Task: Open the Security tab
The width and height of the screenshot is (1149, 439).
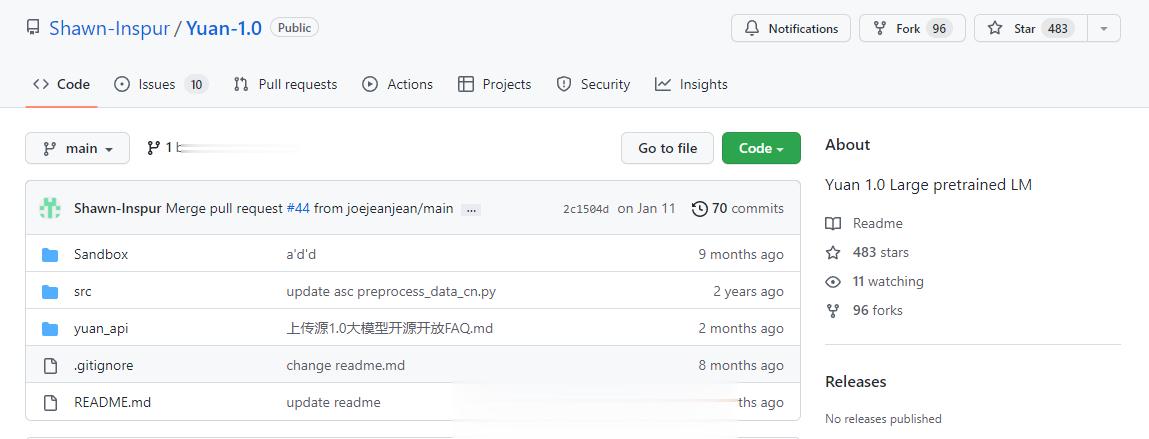Action: coord(593,84)
